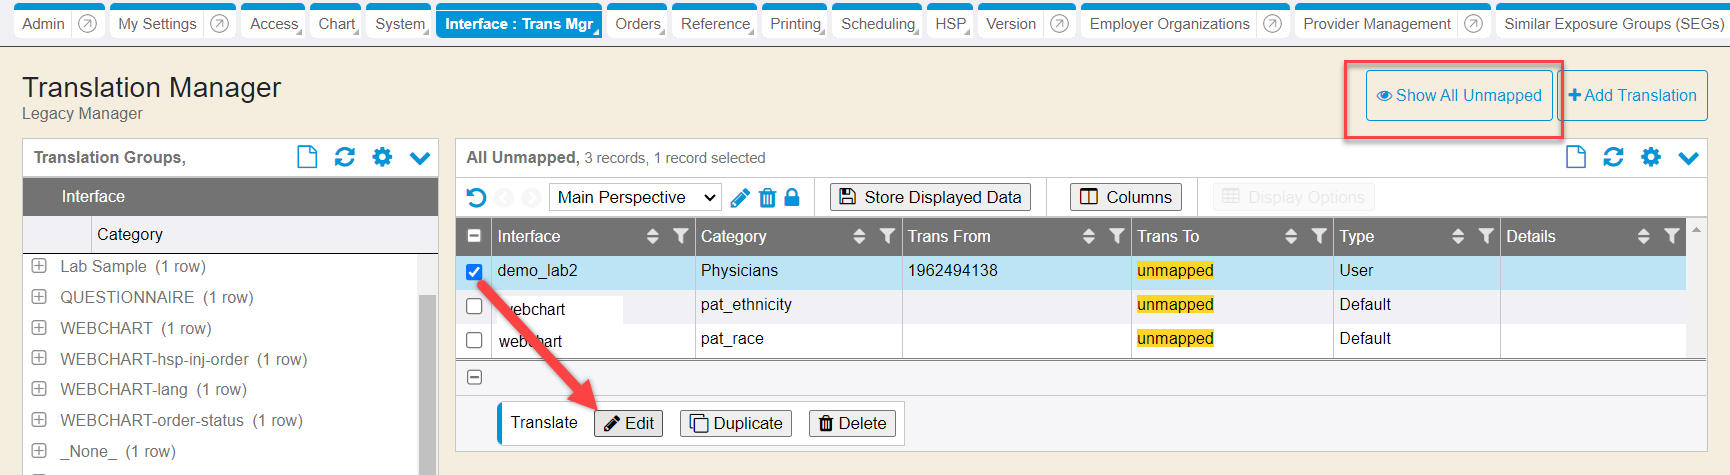Click the trash icon next to perspective dropdown

click(x=767, y=198)
